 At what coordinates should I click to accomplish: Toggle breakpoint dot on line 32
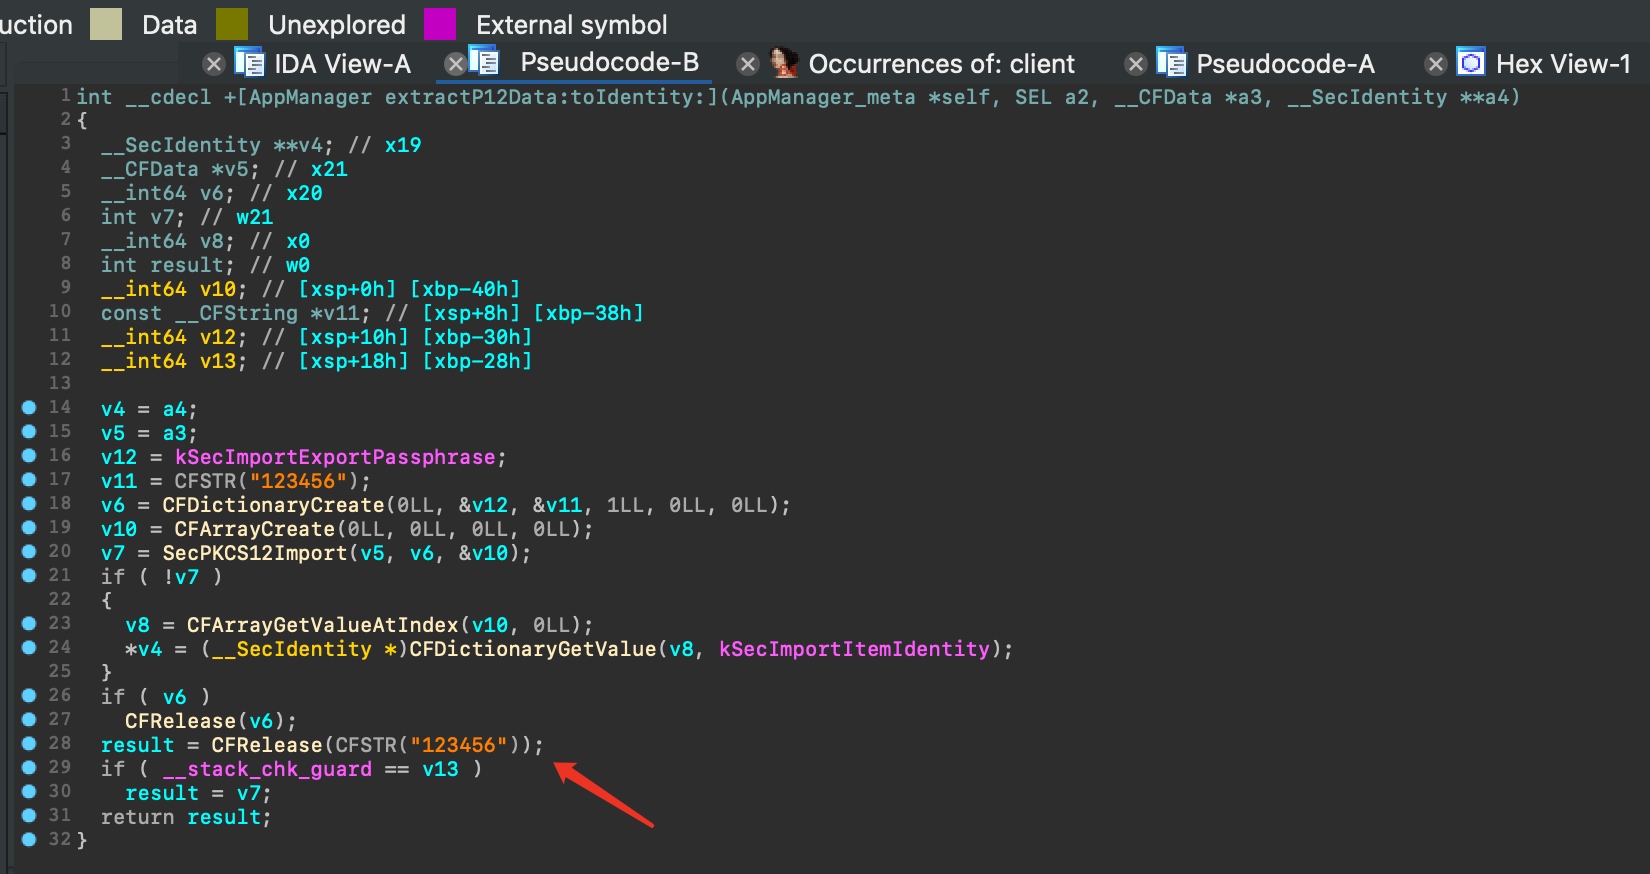(x=29, y=839)
